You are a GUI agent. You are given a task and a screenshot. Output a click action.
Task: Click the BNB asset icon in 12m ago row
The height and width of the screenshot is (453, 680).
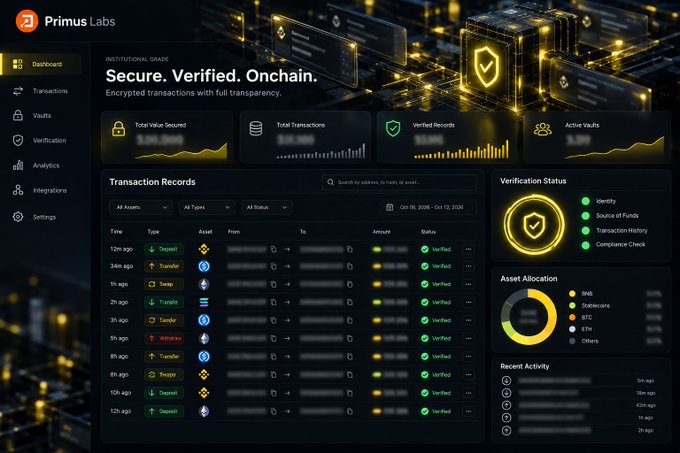coord(204,249)
